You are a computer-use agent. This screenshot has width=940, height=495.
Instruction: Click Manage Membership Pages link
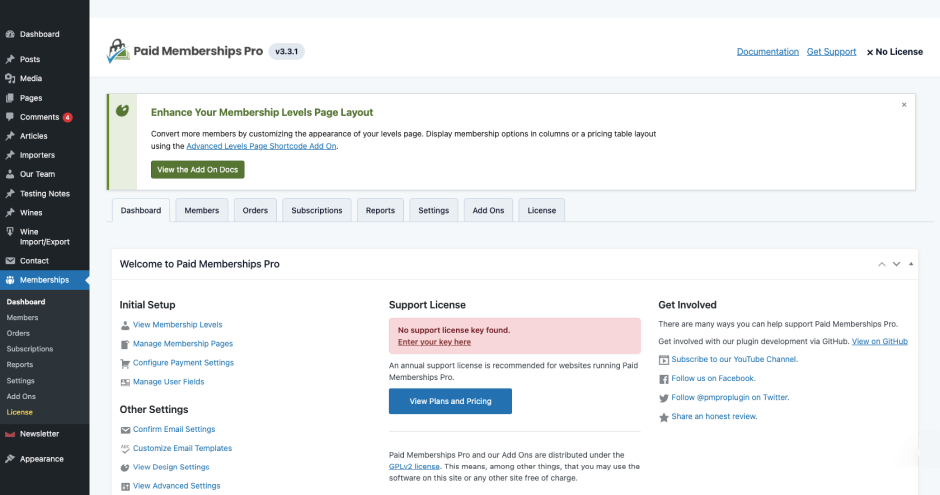(183, 343)
